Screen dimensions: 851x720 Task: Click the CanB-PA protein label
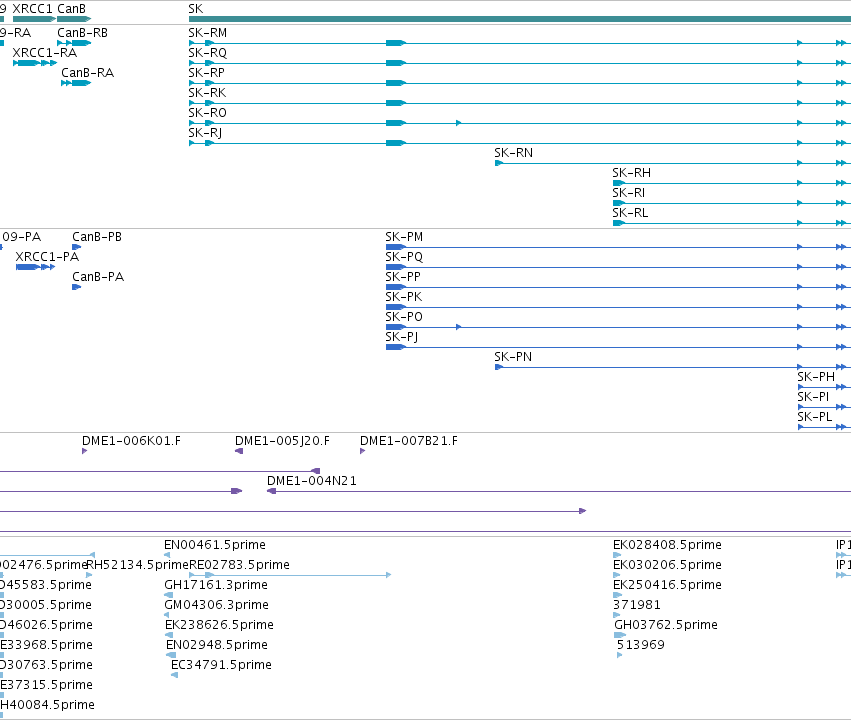pyautogui.click(x=98, y=277)
